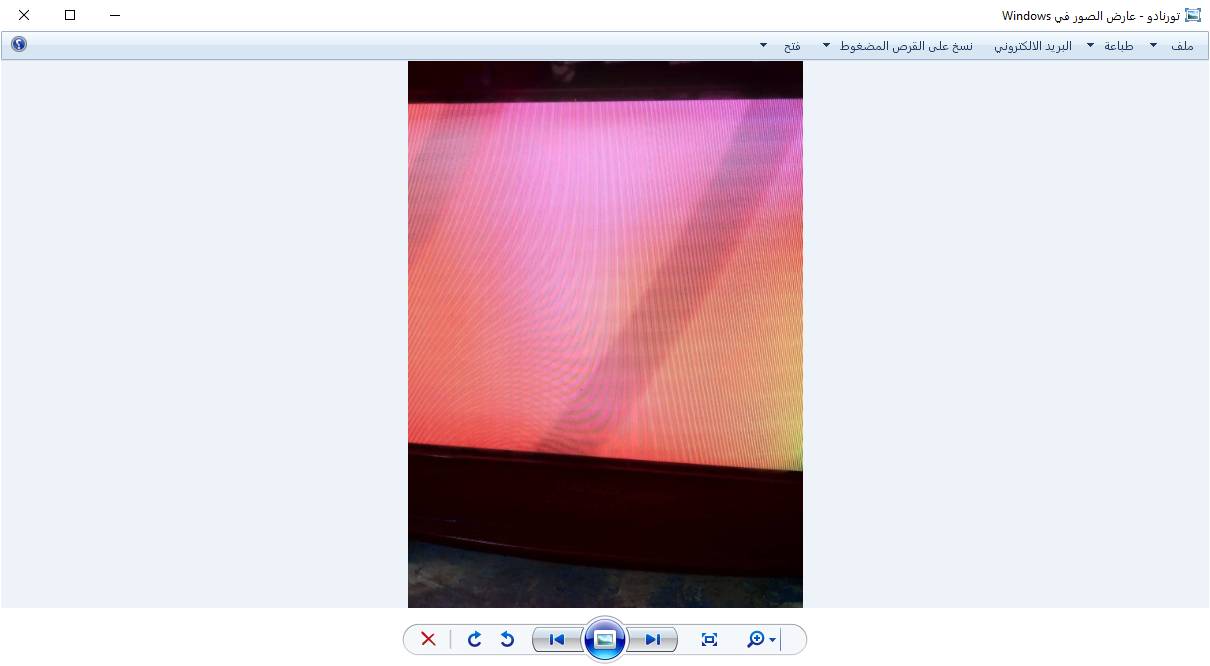The height and width of the screenshot is (666, 1210).
Task: Rotate the photo clockwise
Action: (x=475, y=639)
